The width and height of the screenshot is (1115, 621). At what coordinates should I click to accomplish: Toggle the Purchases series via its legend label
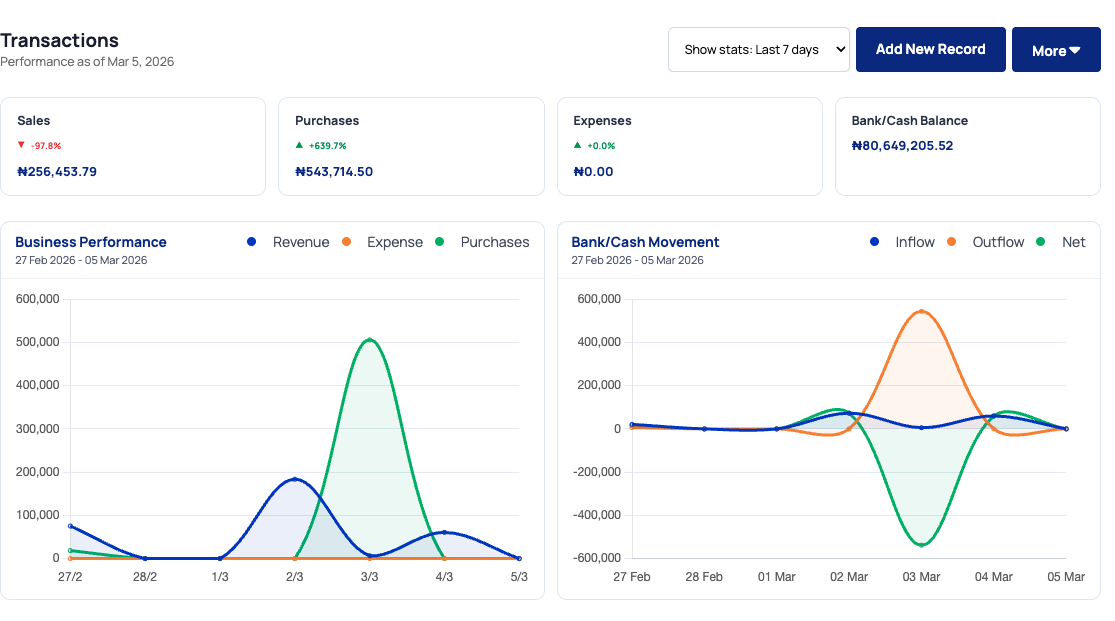point(495,242)
